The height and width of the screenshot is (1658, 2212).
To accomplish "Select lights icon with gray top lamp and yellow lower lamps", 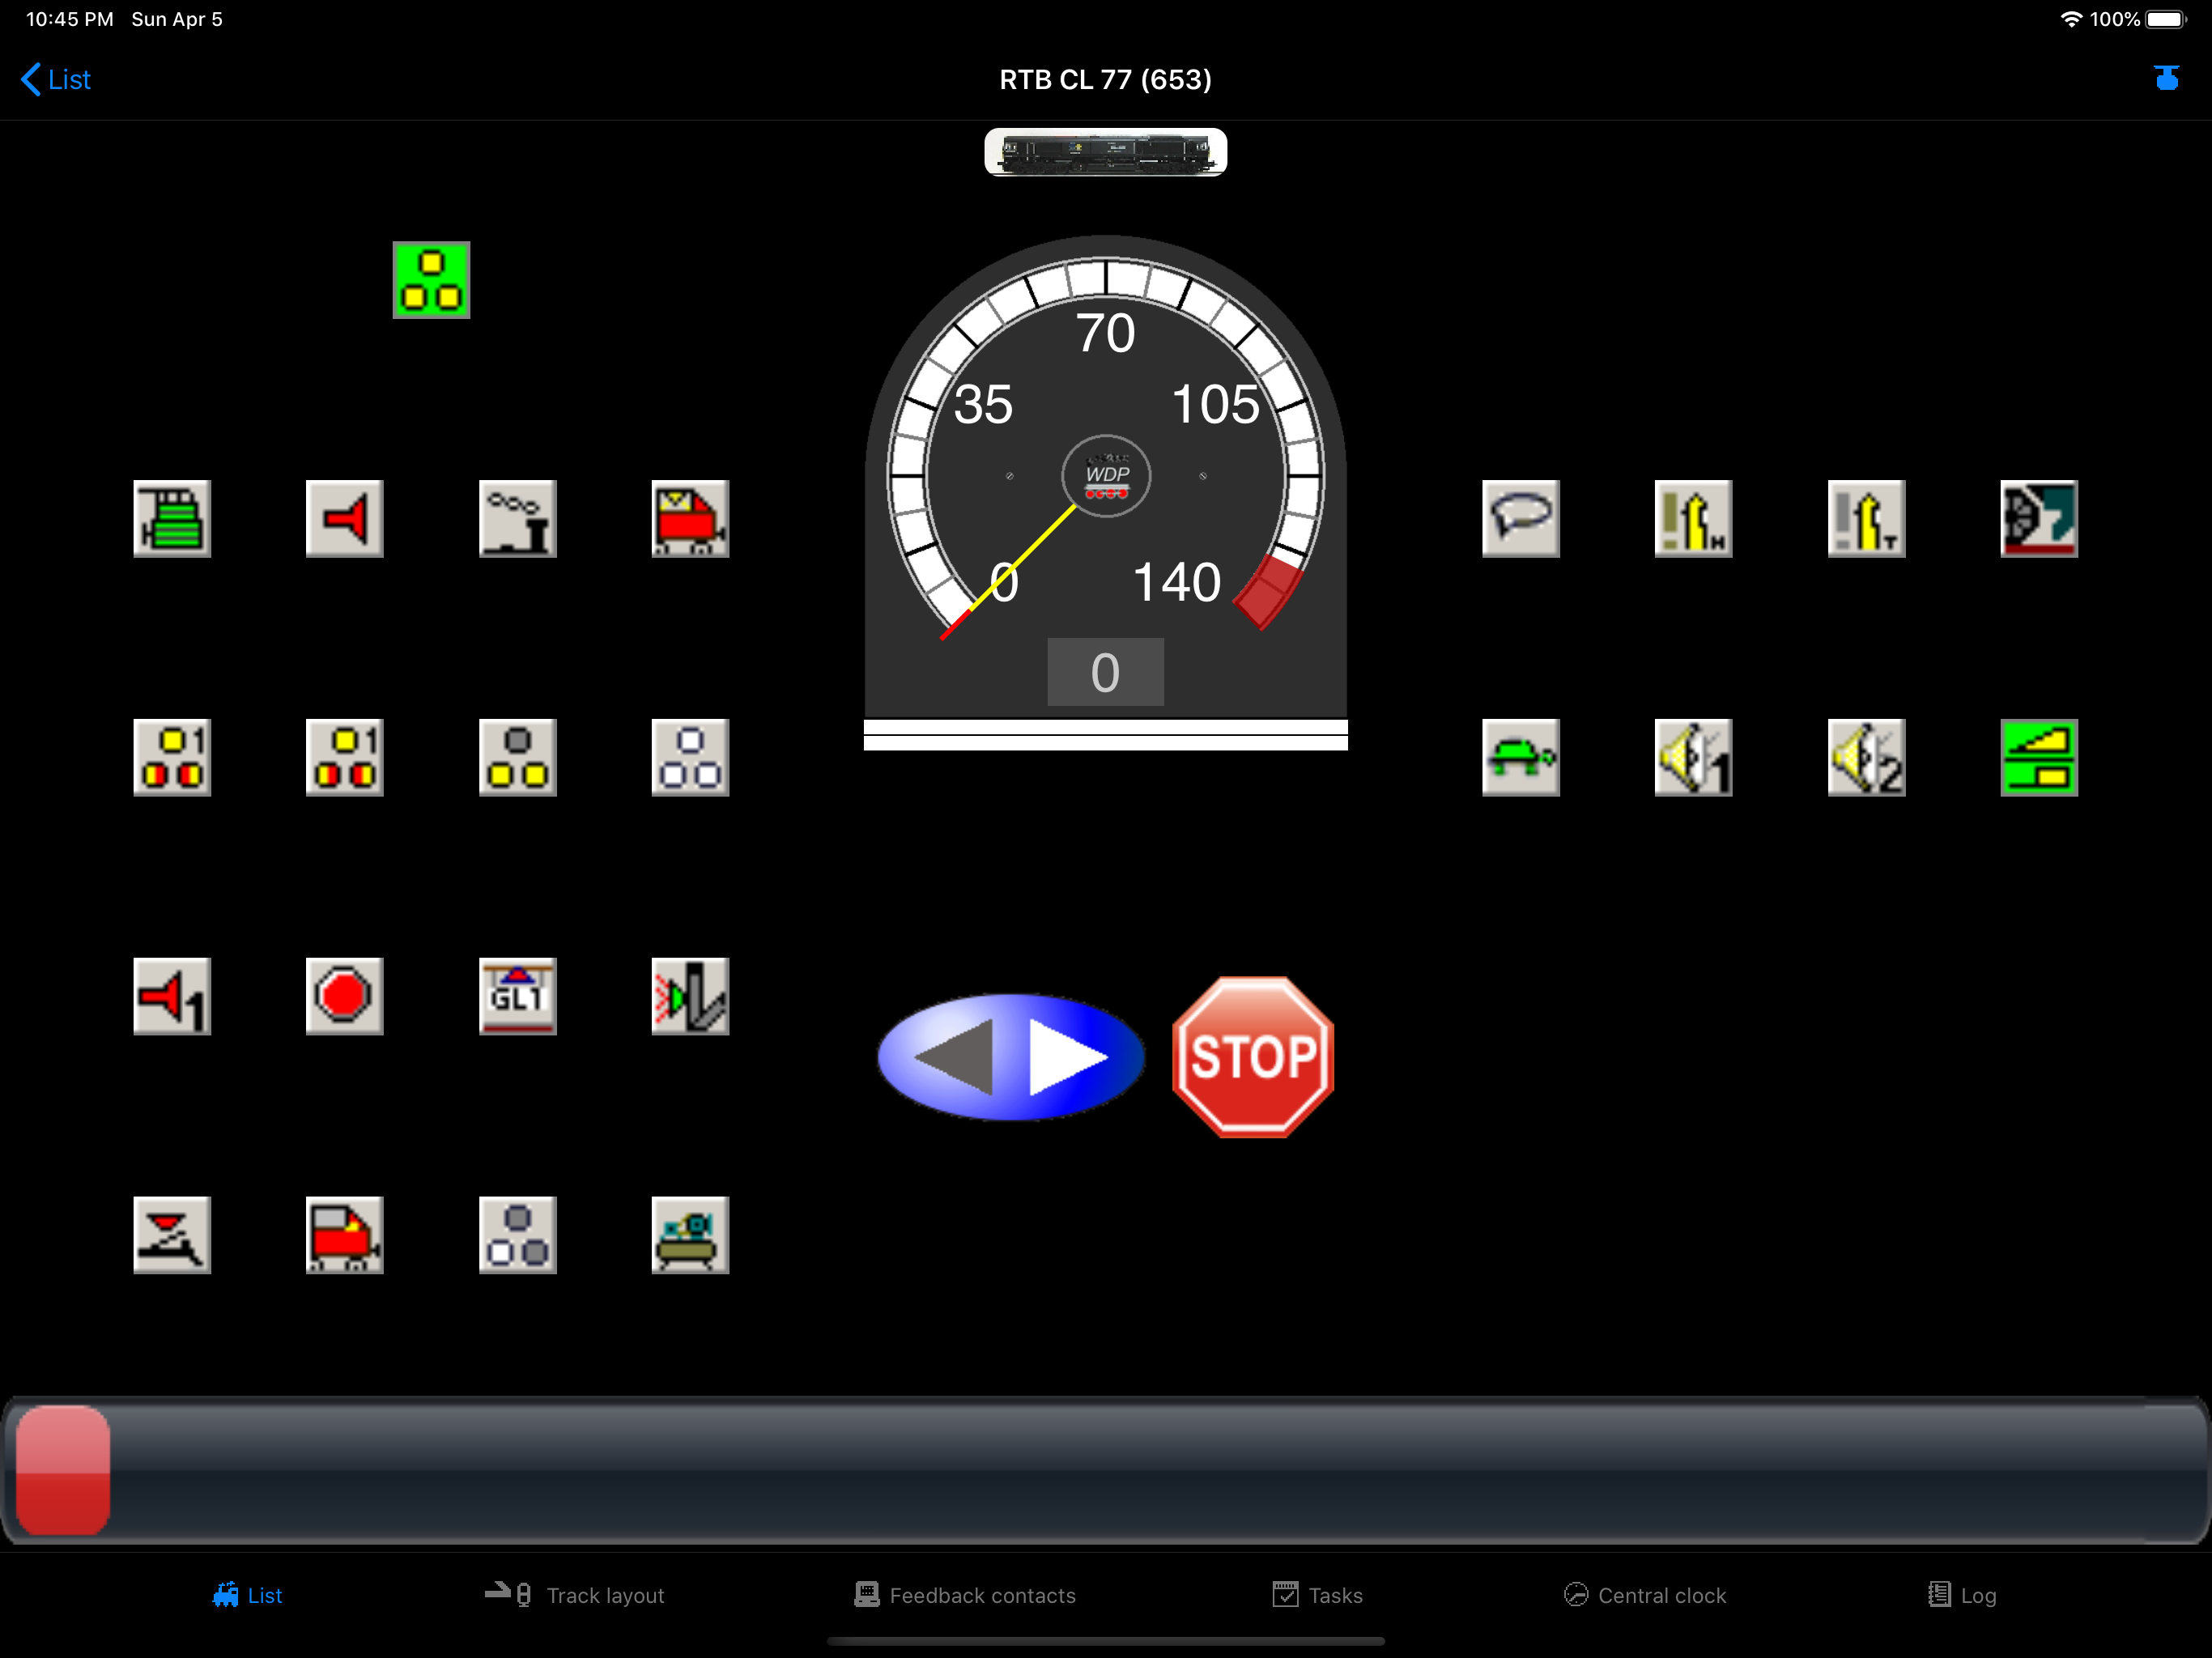I will [x=518, y=758].
